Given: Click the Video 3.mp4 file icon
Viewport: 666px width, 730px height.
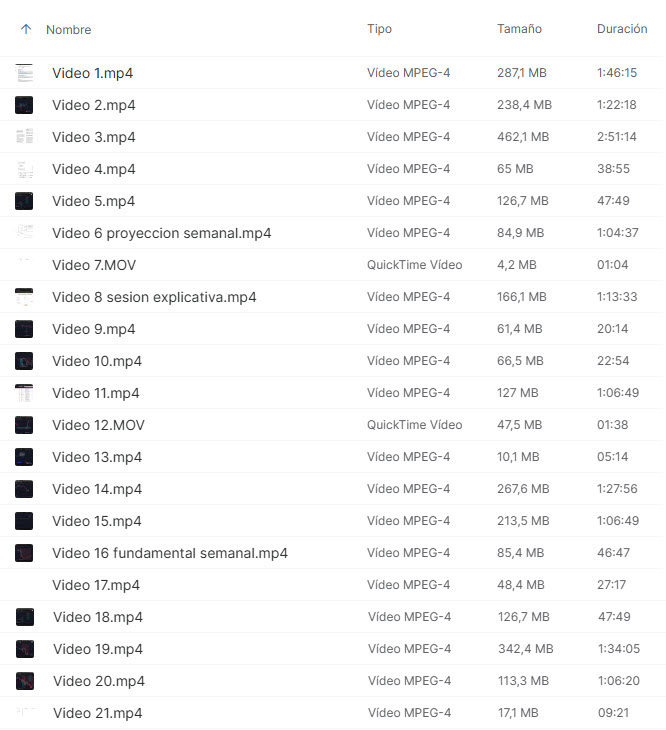Looking at the screenshot, I should pyautogui.click(x=25, y=137).
